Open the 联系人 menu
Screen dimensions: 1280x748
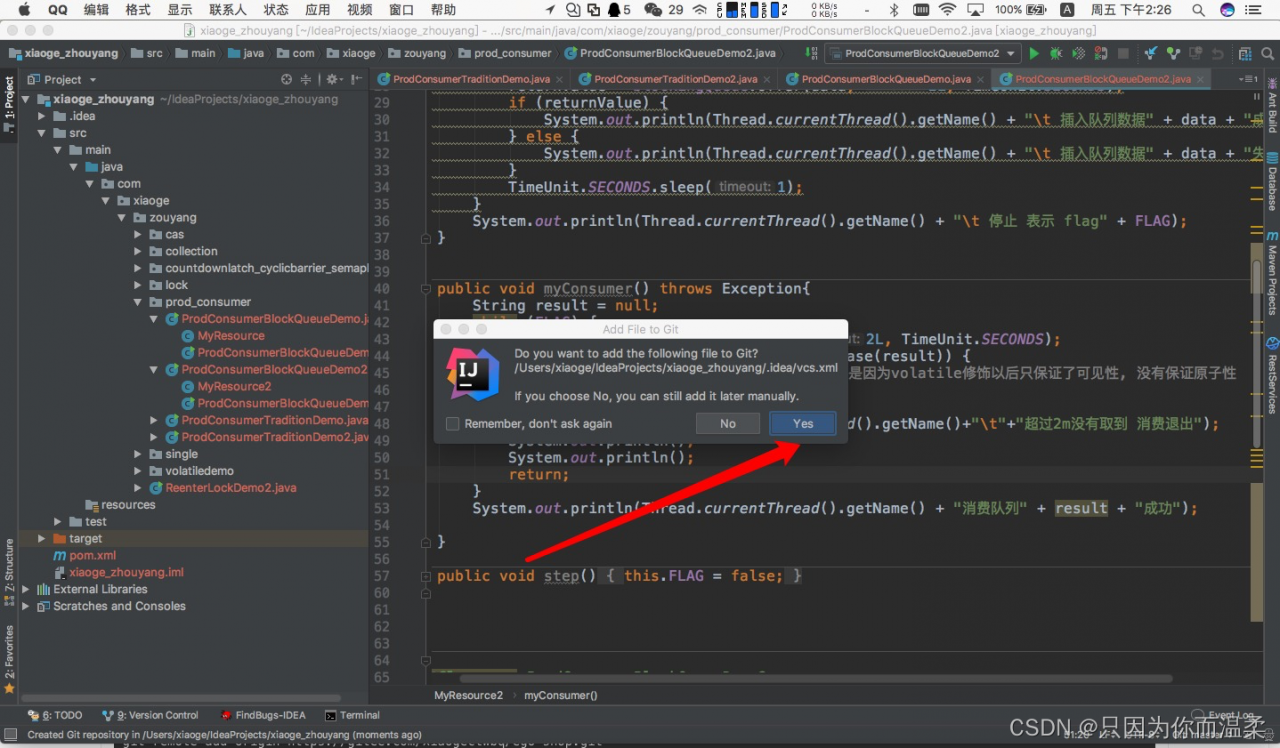point(228,10)
